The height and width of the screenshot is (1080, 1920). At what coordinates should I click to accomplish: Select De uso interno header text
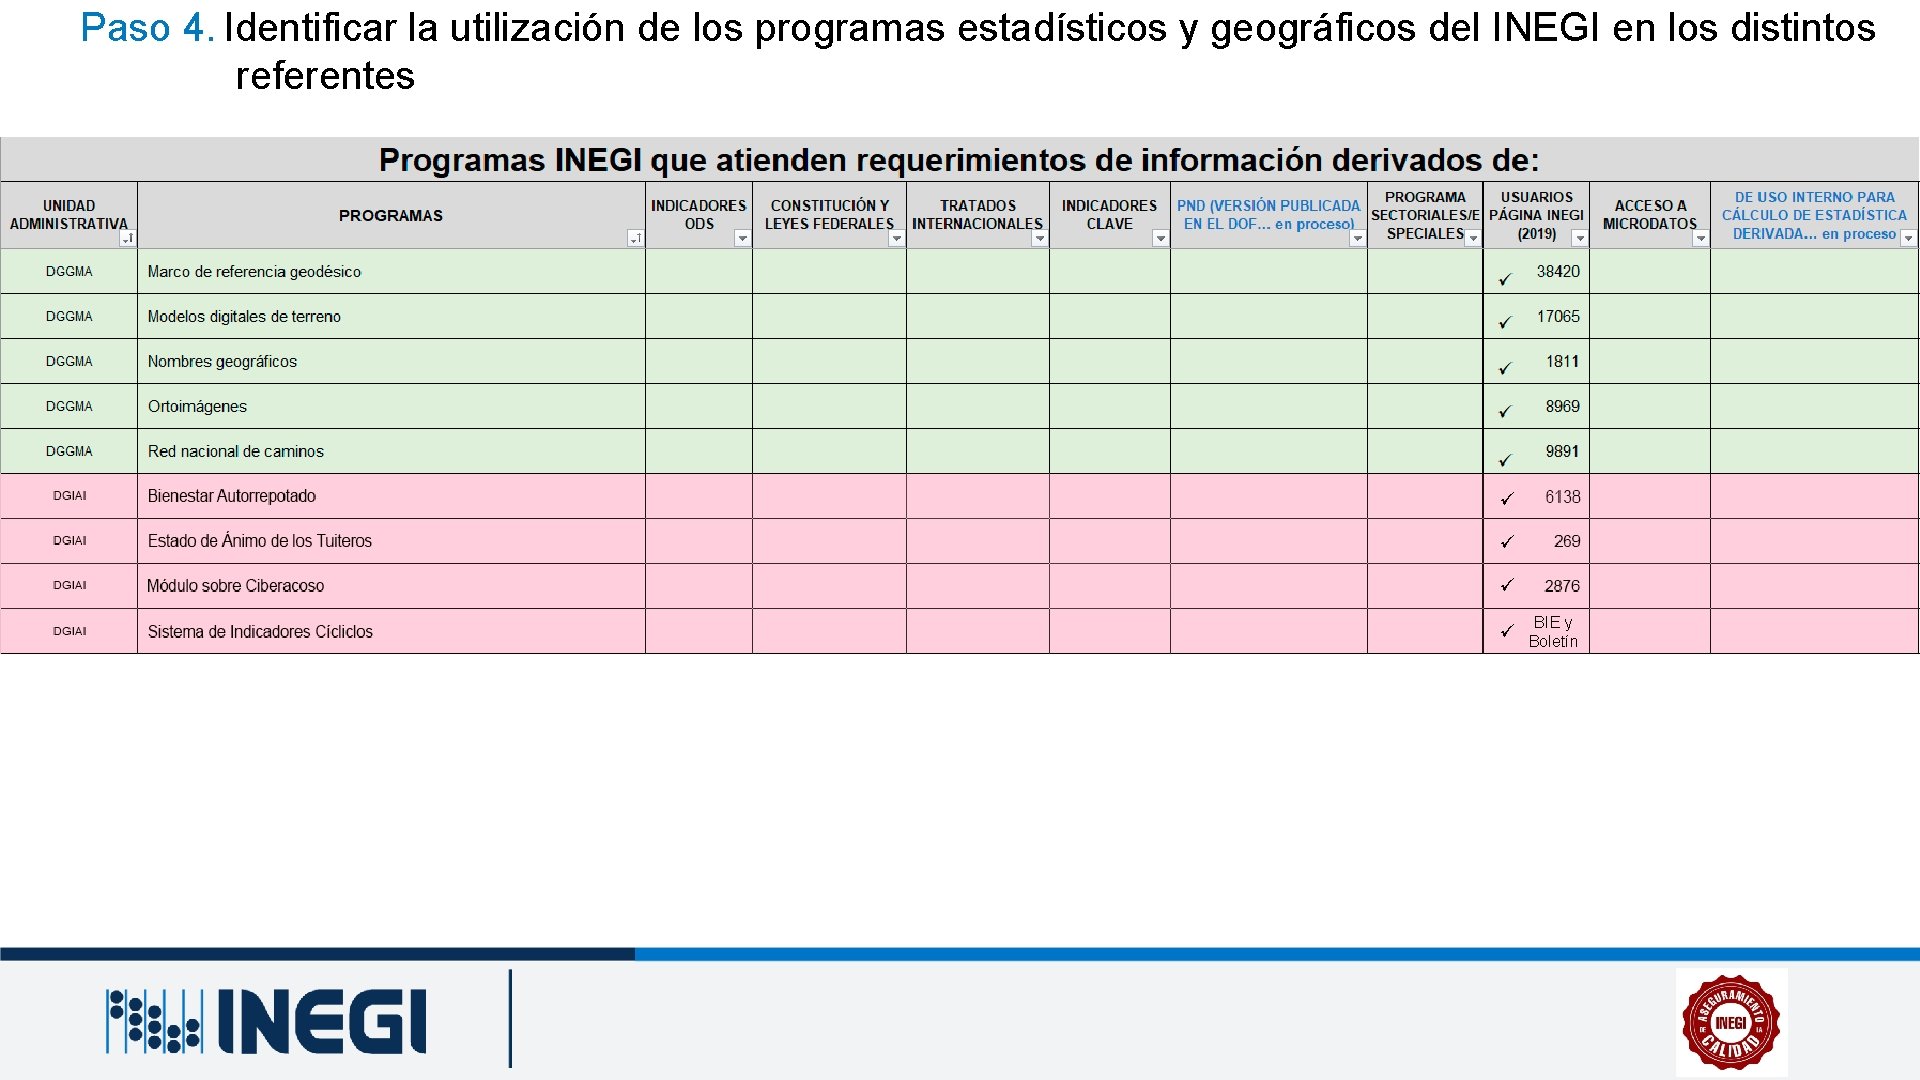click(1813, 214)
